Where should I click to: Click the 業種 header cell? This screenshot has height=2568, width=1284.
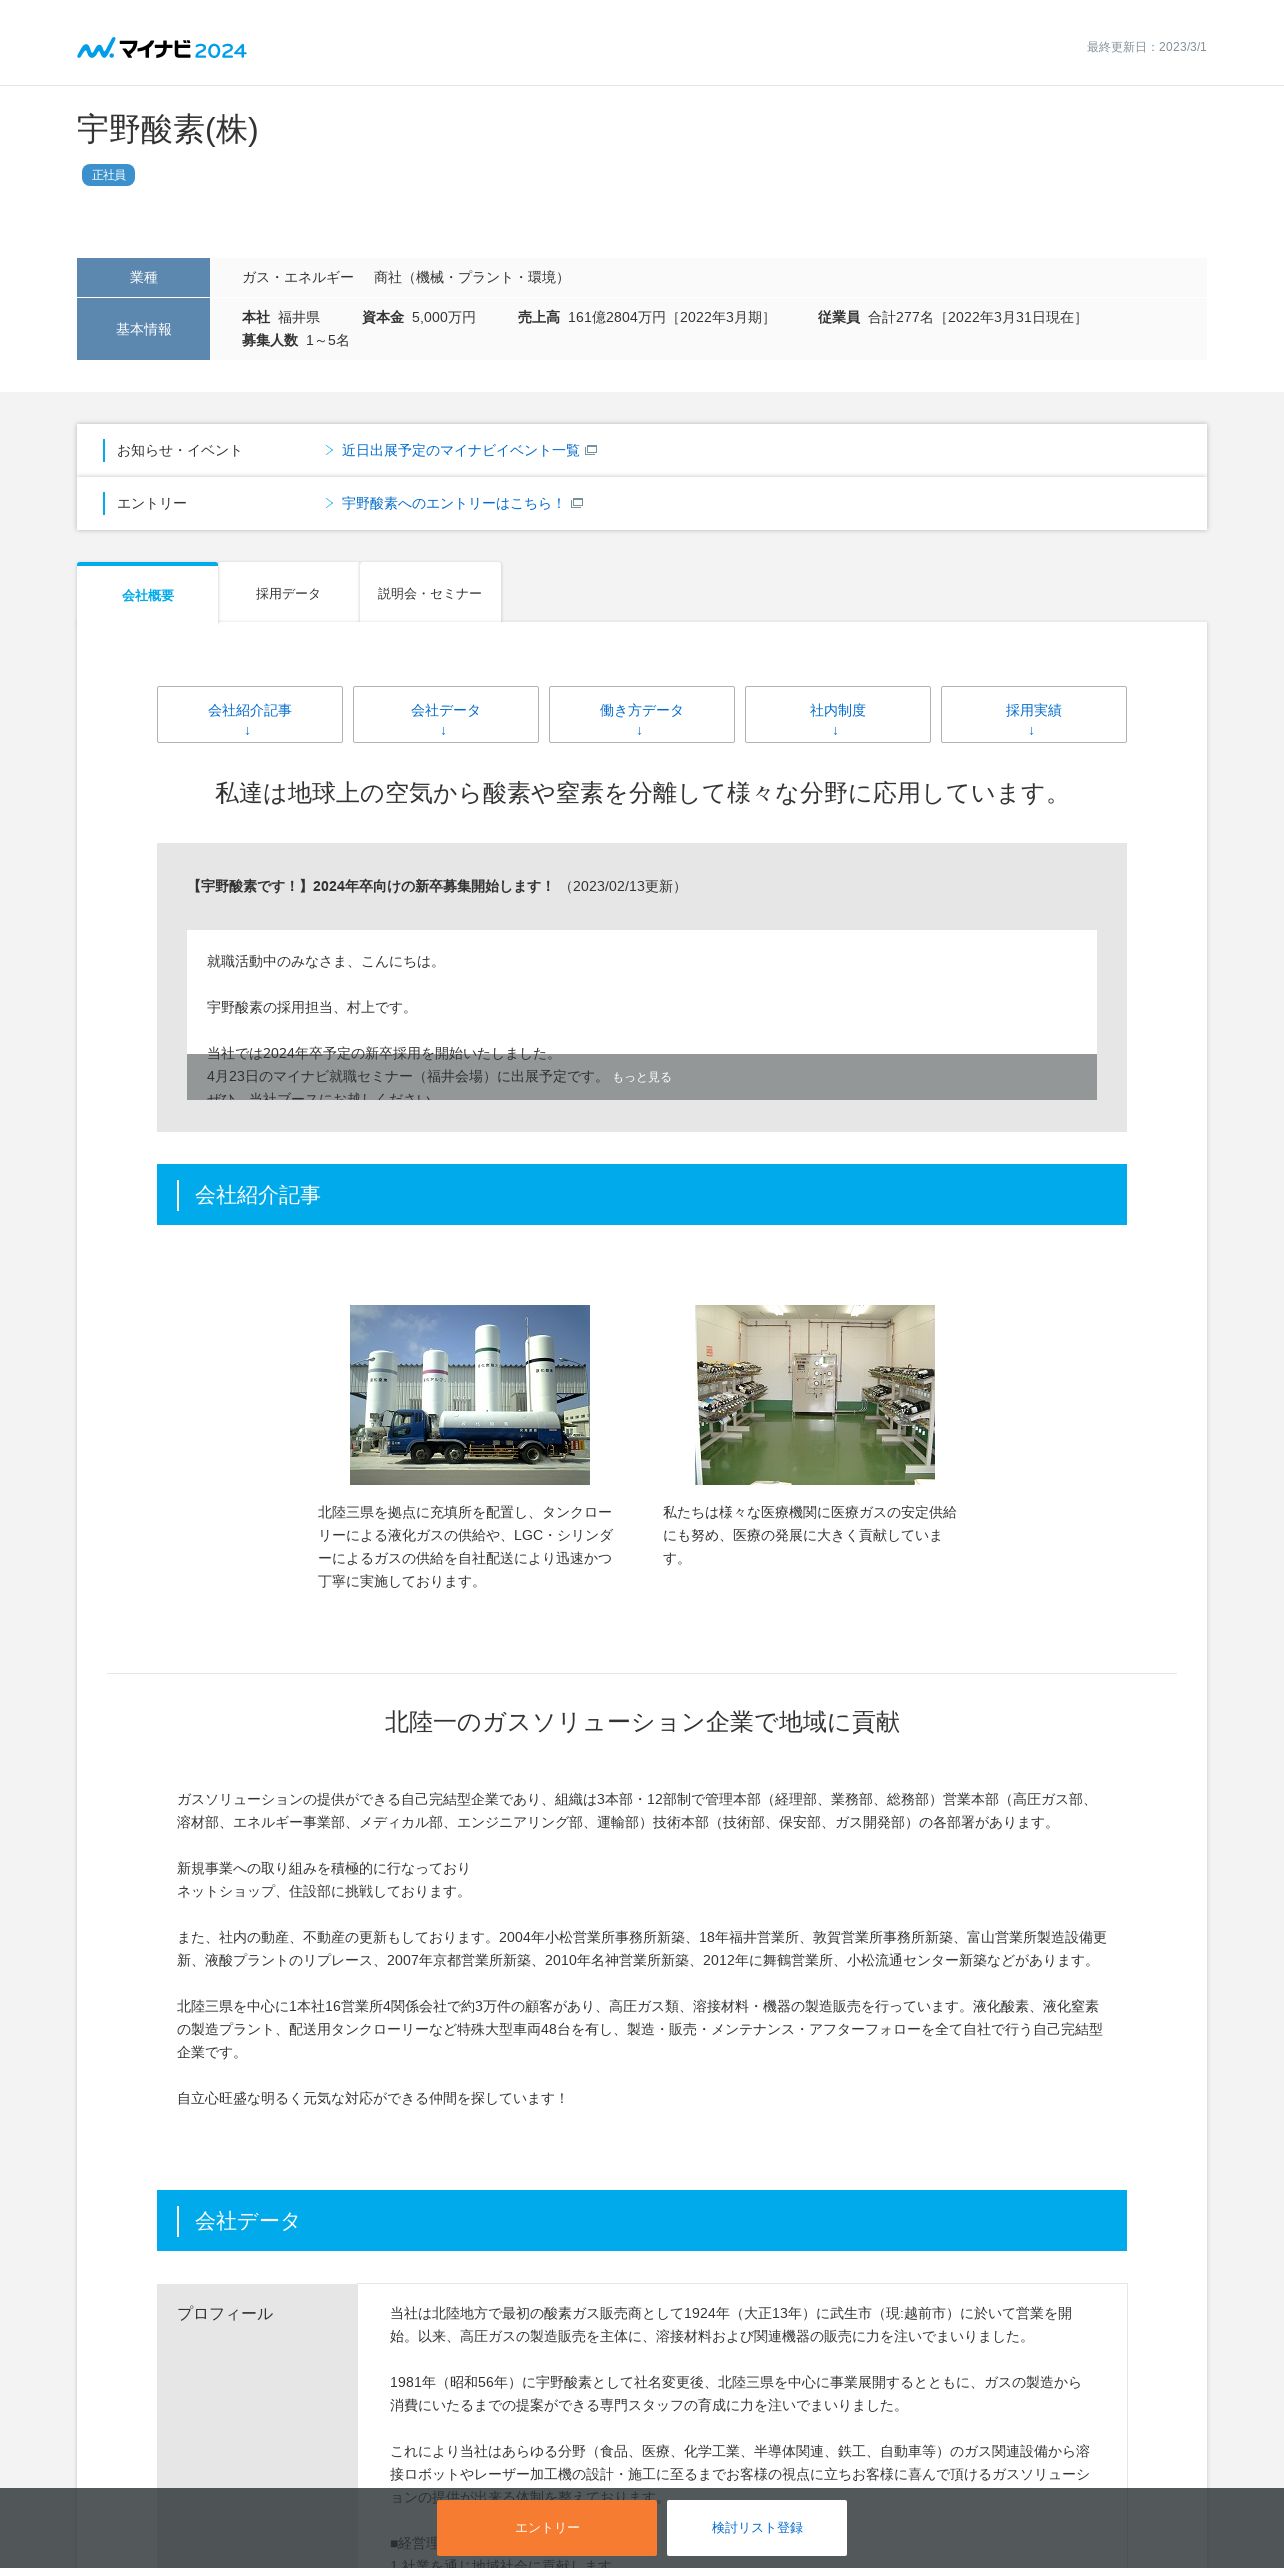coord(143,277)
